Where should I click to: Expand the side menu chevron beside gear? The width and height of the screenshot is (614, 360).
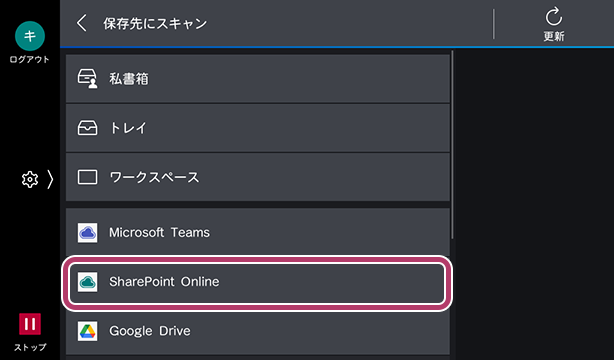(x=50, y=179)
